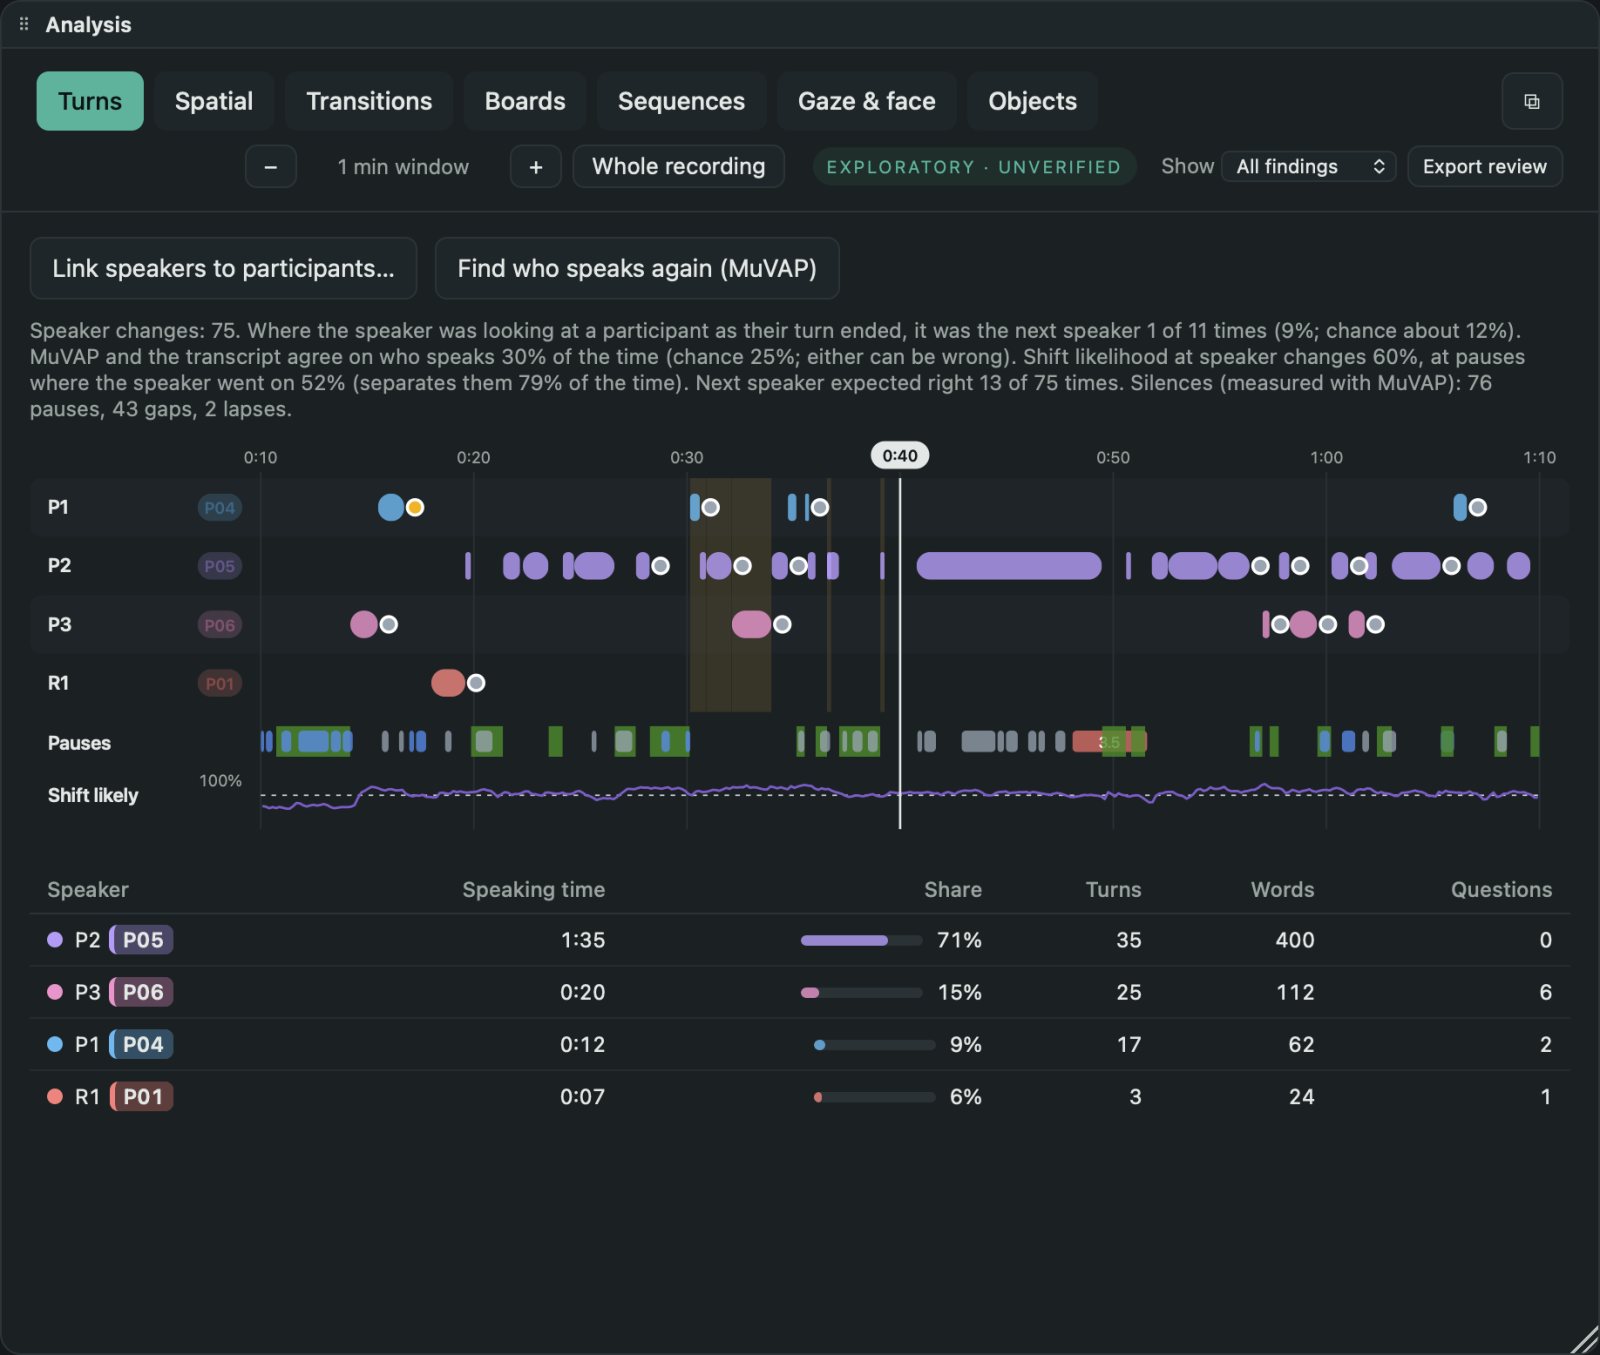Image resolution: width=1600 pixels, height=1355 pixels.
Task: Click the P01 tag in R1 row
Action: point(219,684)
